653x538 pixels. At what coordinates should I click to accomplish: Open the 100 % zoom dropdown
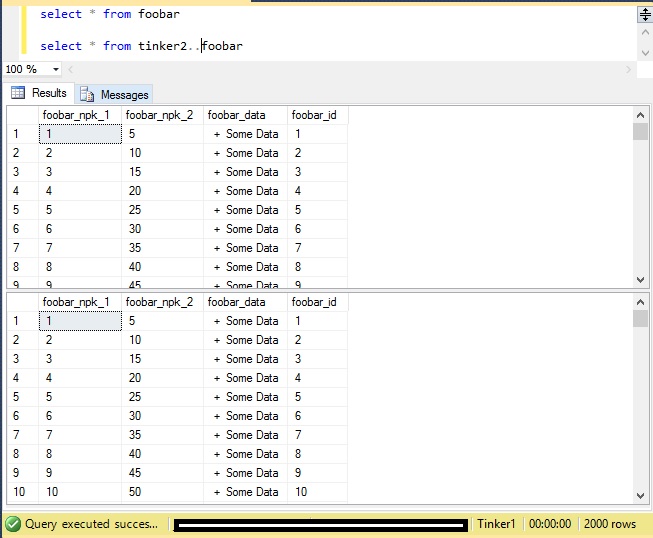56,69
